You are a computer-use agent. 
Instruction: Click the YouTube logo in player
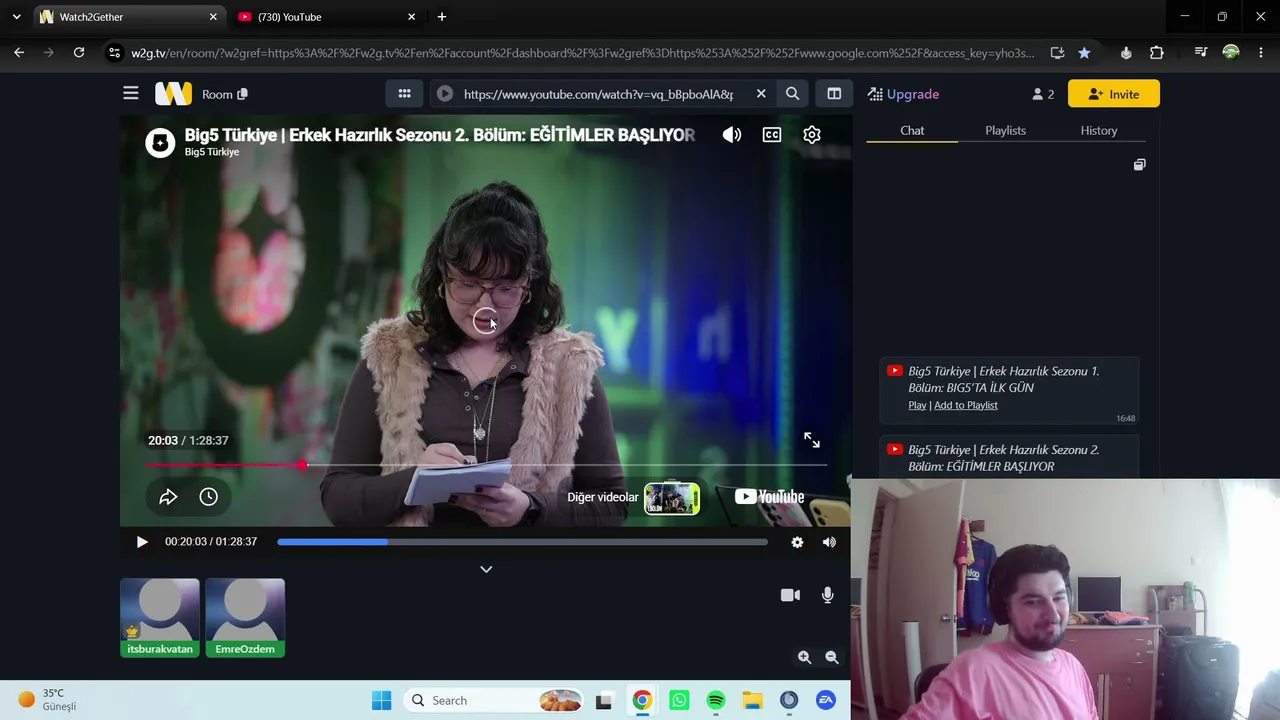(769, 497)
